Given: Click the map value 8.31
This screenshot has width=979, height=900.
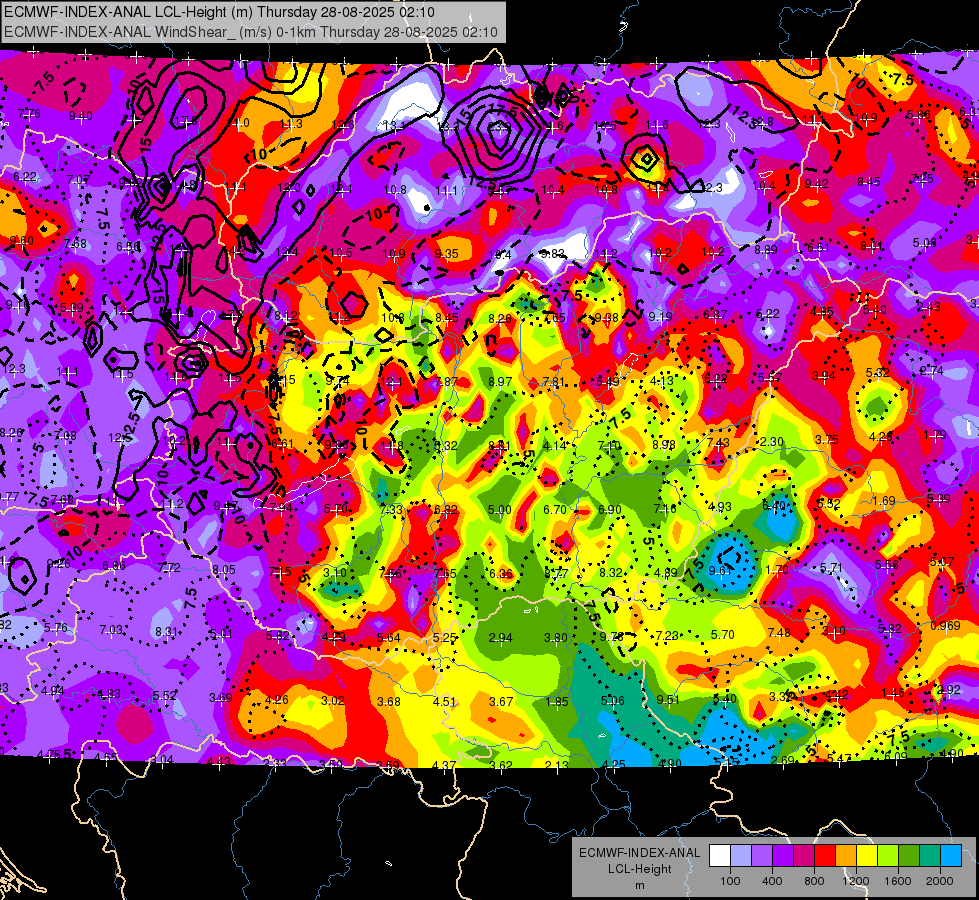Looking at the screenshot, I should point(166,631).
